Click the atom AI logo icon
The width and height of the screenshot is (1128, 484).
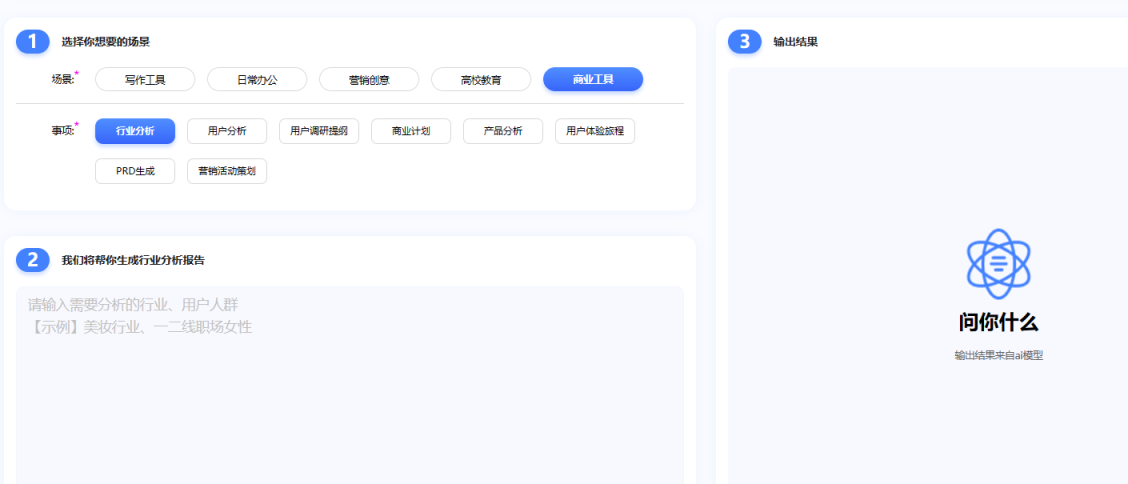998,264
